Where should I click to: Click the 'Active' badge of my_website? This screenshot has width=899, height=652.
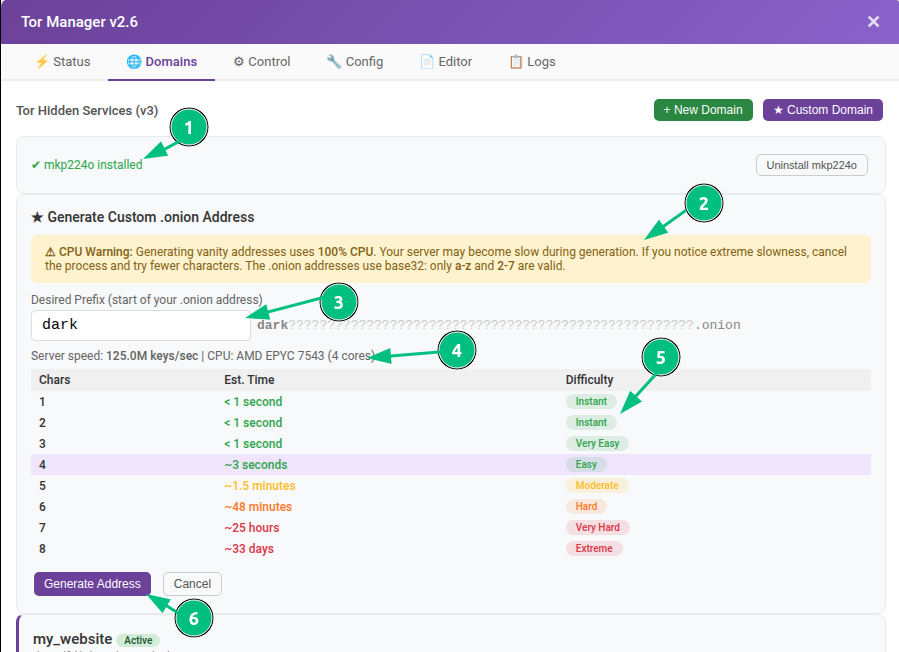click(138, 640)
